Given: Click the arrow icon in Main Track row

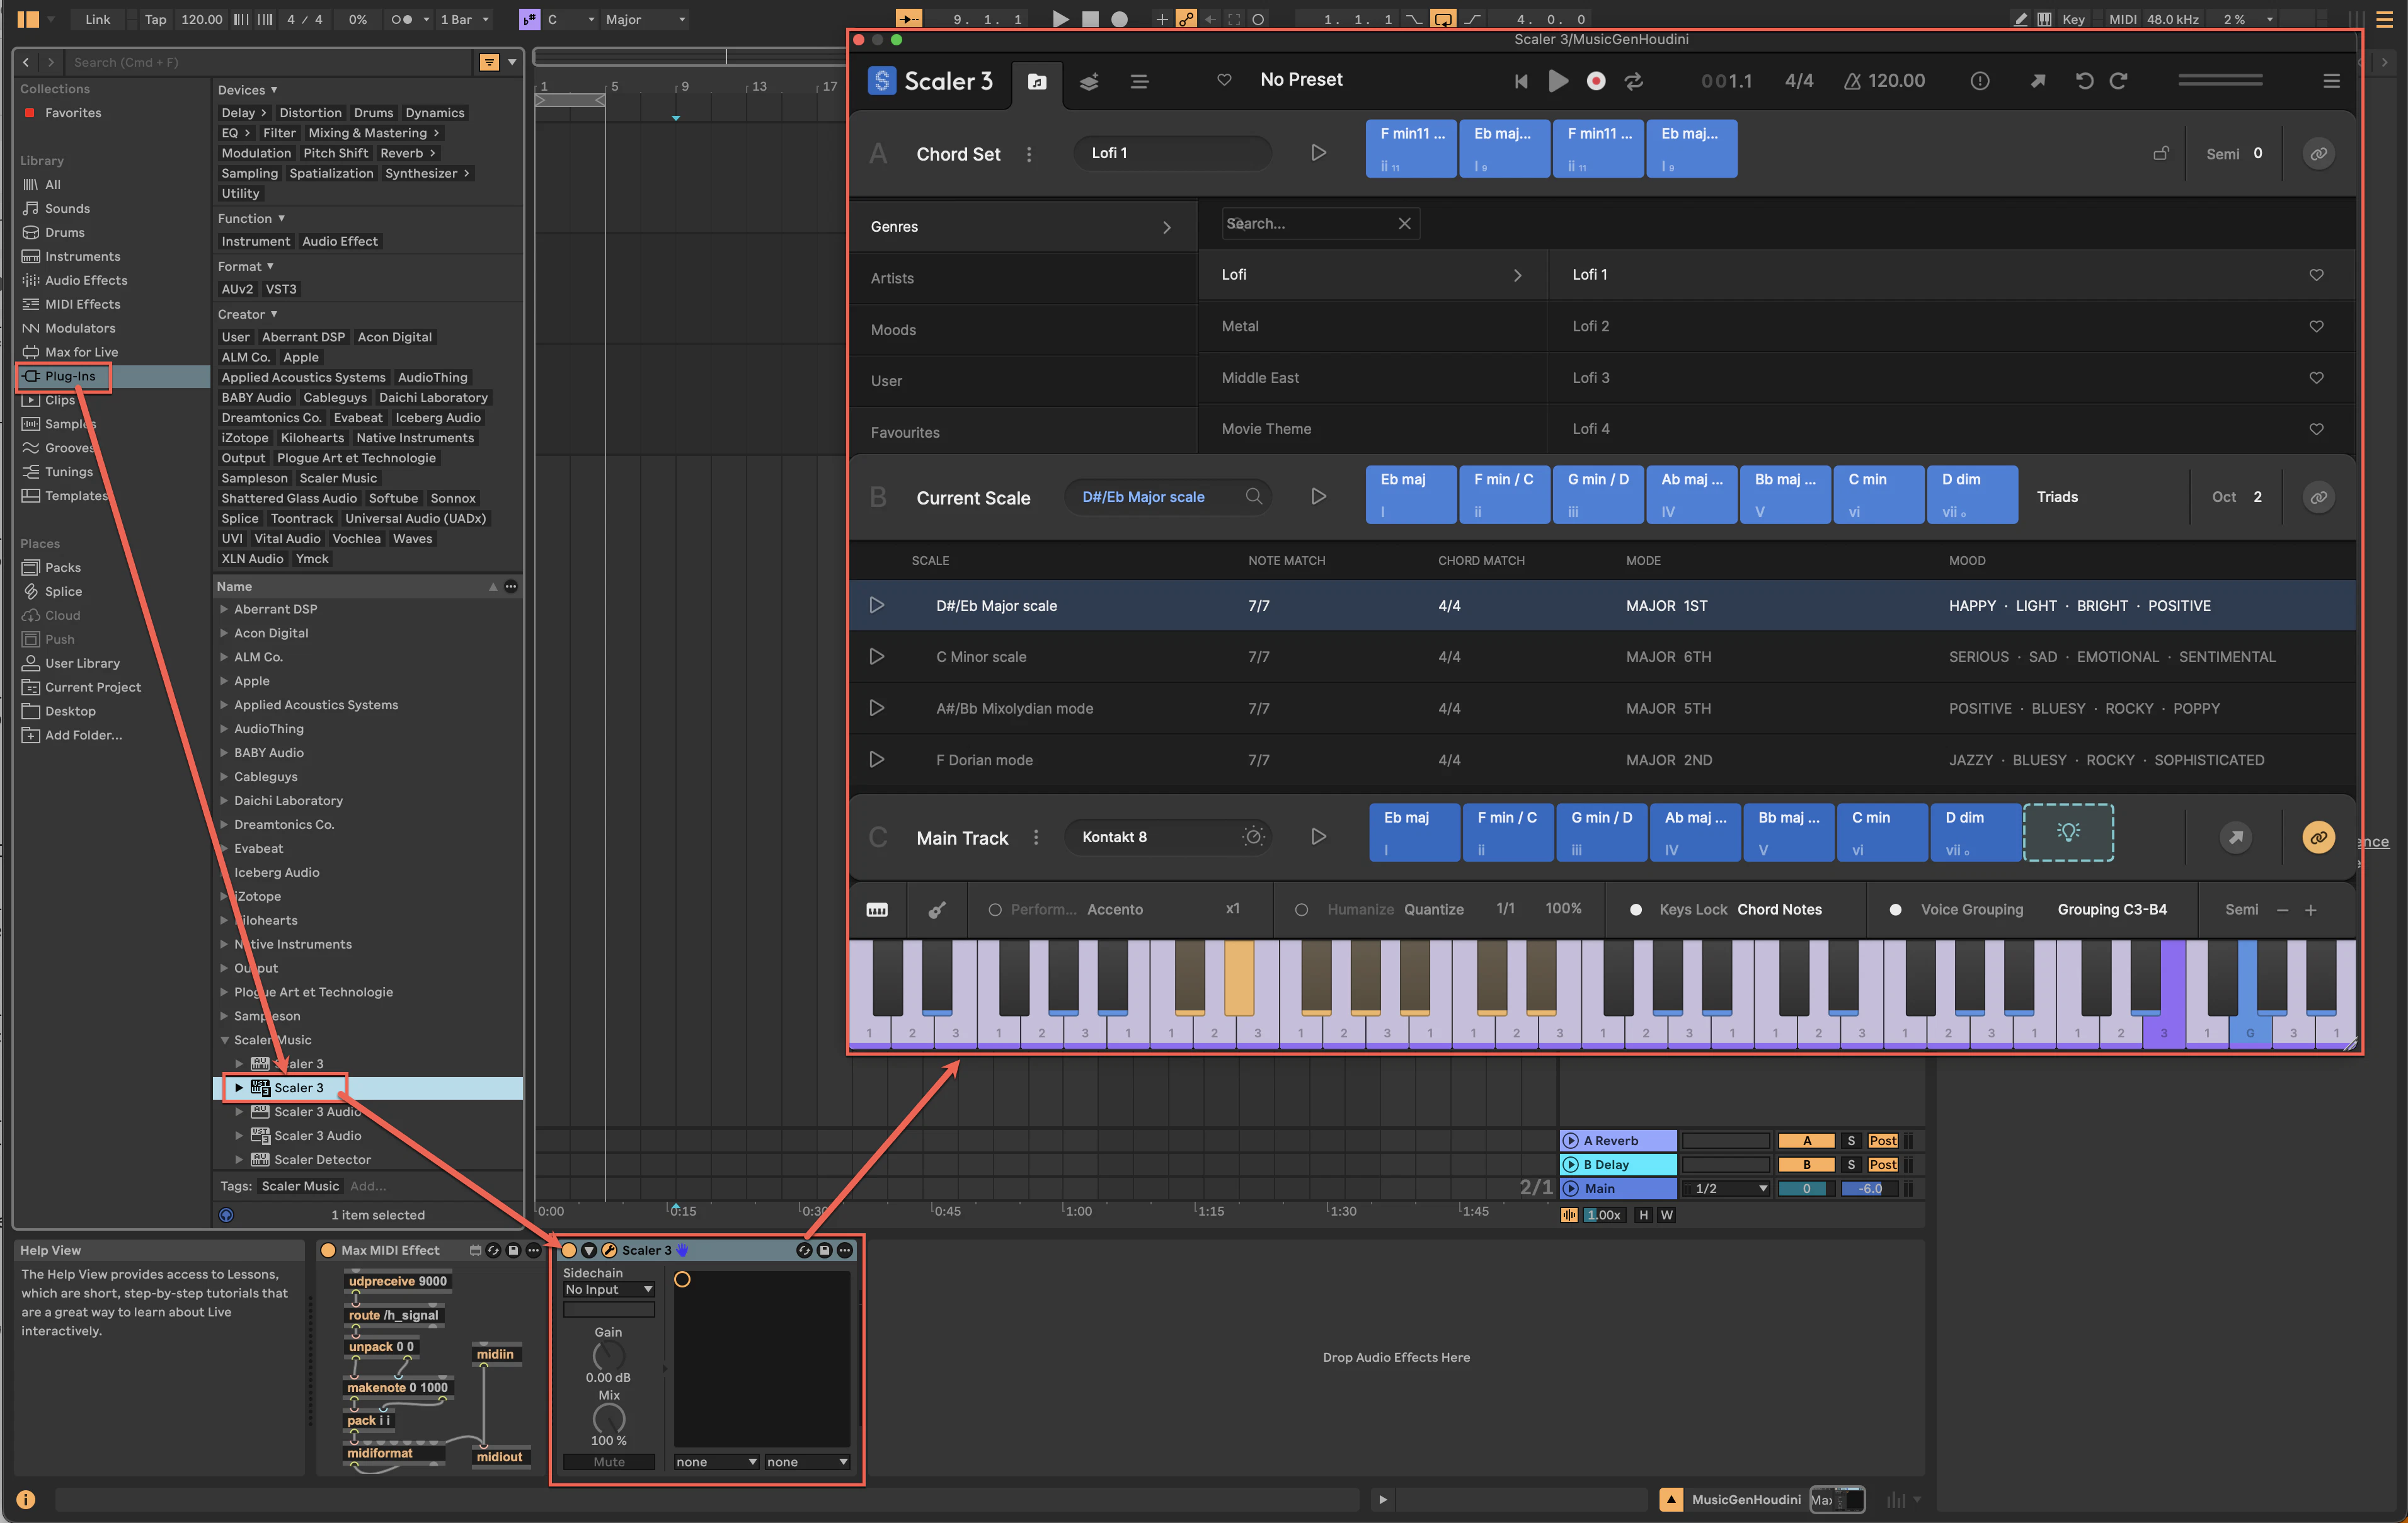Looking at the screenshot, I should (x=2236, y=837).
